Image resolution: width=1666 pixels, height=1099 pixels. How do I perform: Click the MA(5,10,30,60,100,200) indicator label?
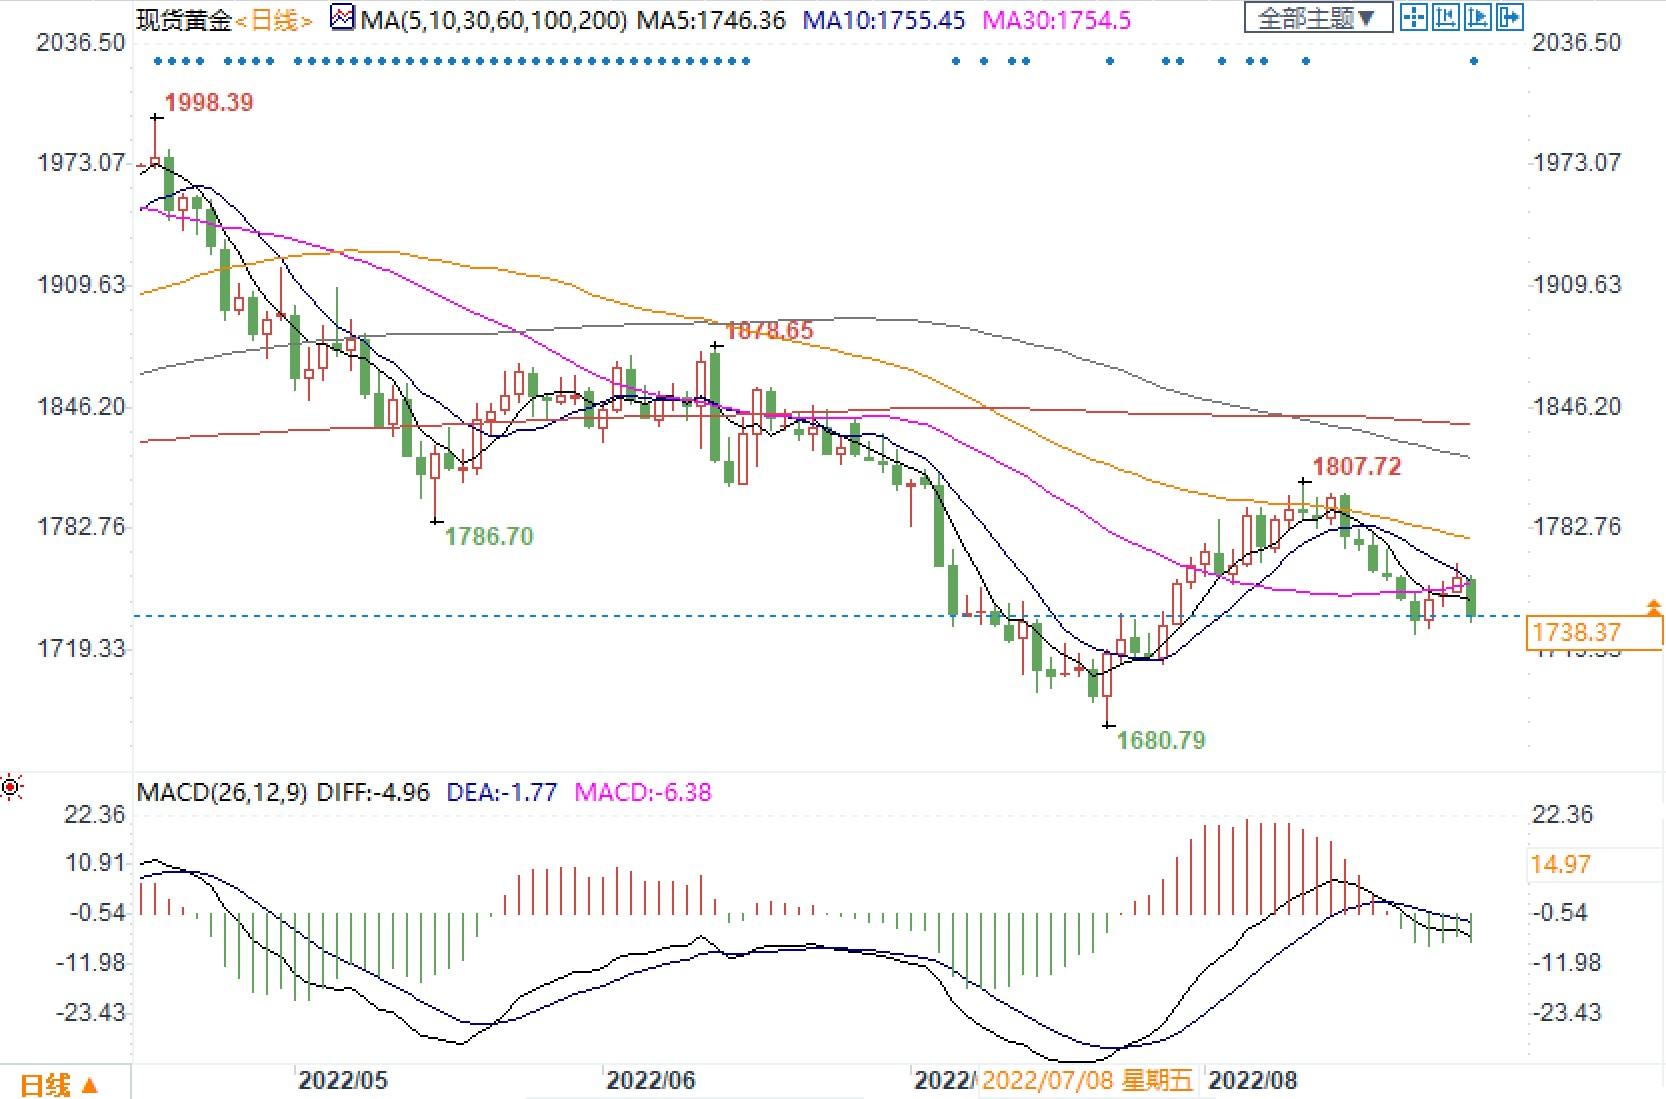click(x=494, y=19)
